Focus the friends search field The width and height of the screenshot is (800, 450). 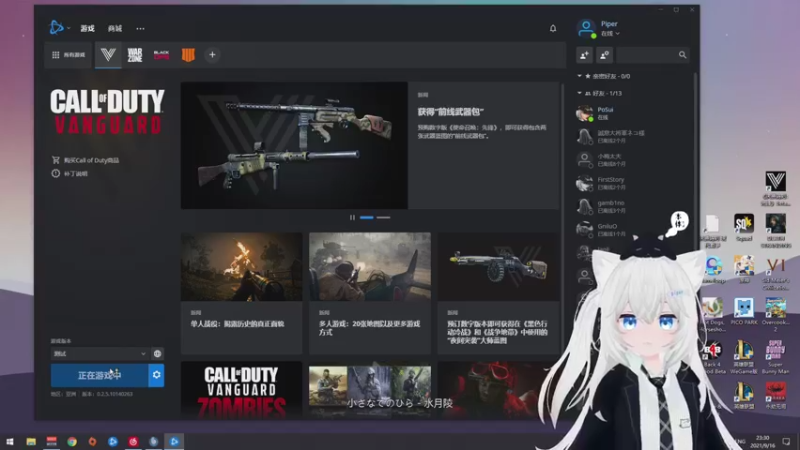(653, 55)
